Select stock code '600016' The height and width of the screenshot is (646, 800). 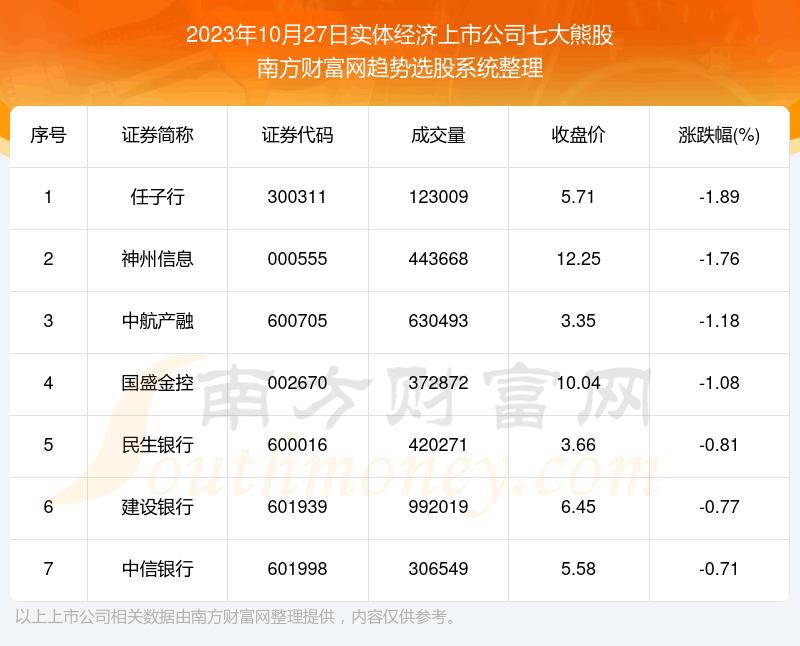(x=297, y=445)
